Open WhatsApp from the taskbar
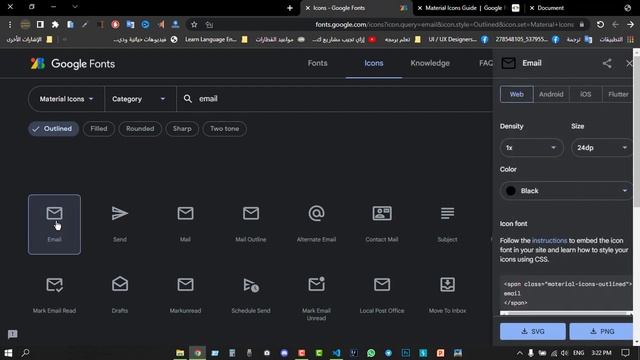The height and width of the screenshot is (360, 640). point(371,353)
